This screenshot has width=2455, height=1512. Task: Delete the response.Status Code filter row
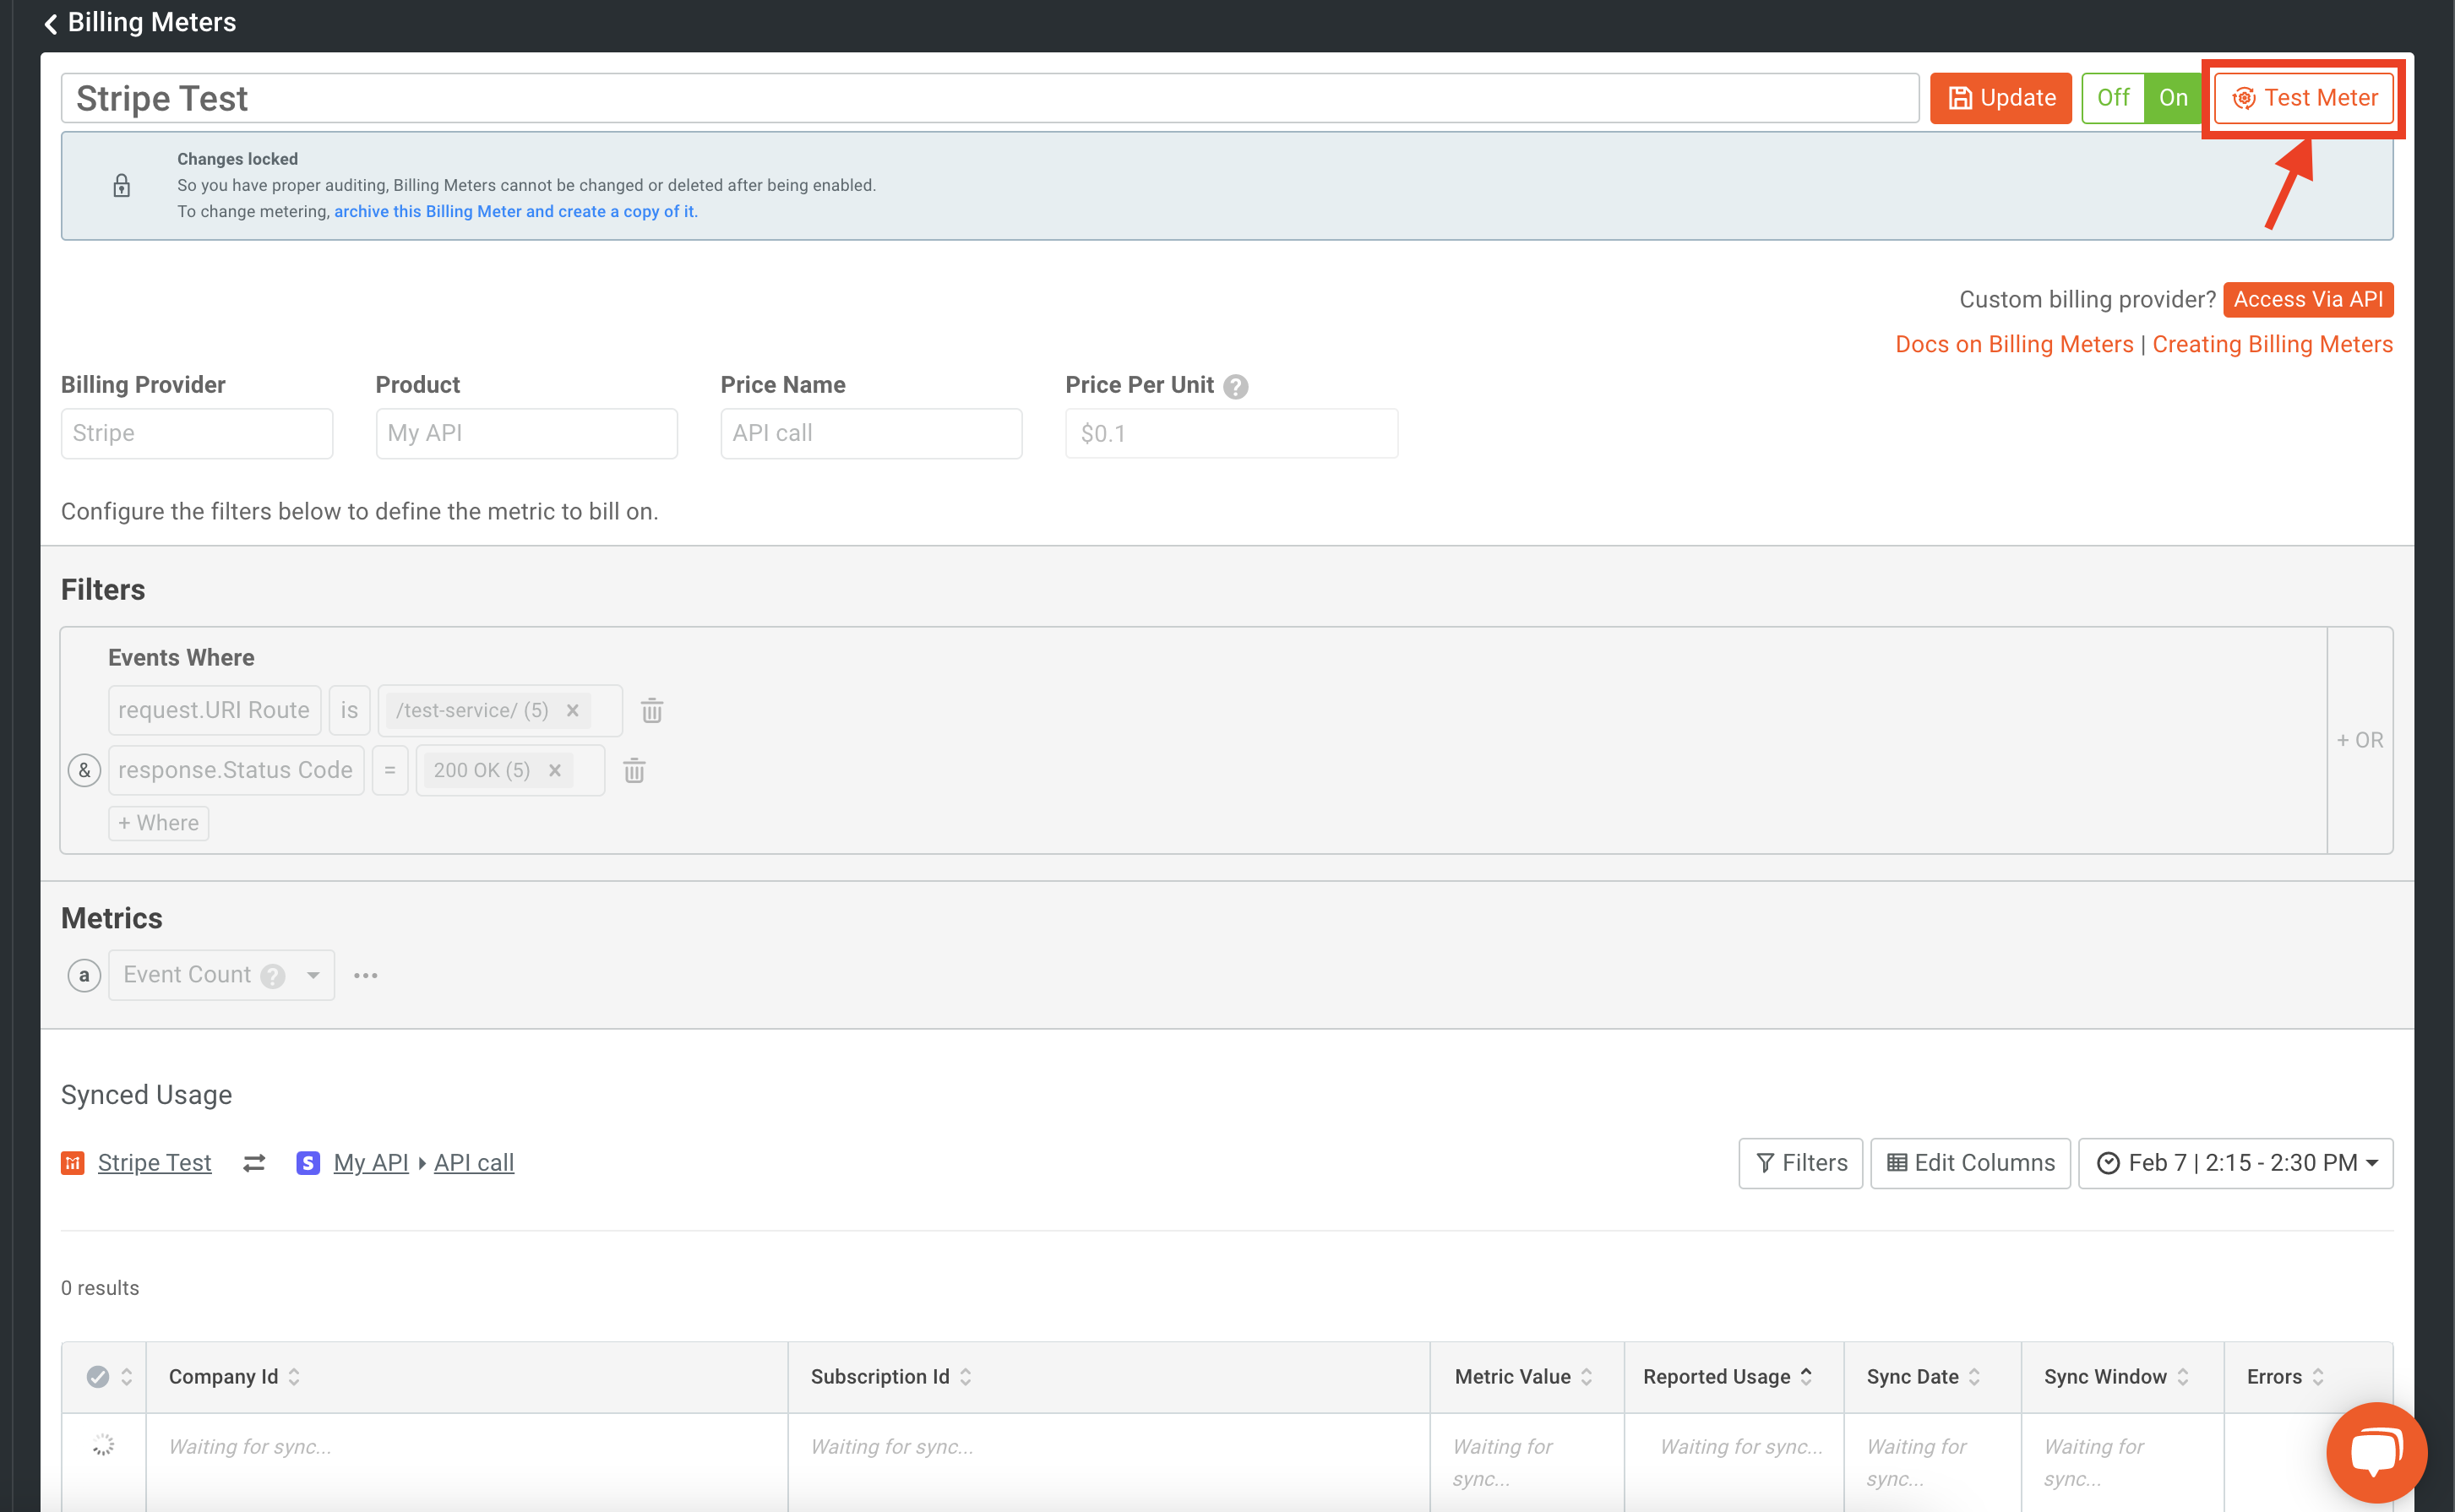(634, 771)
